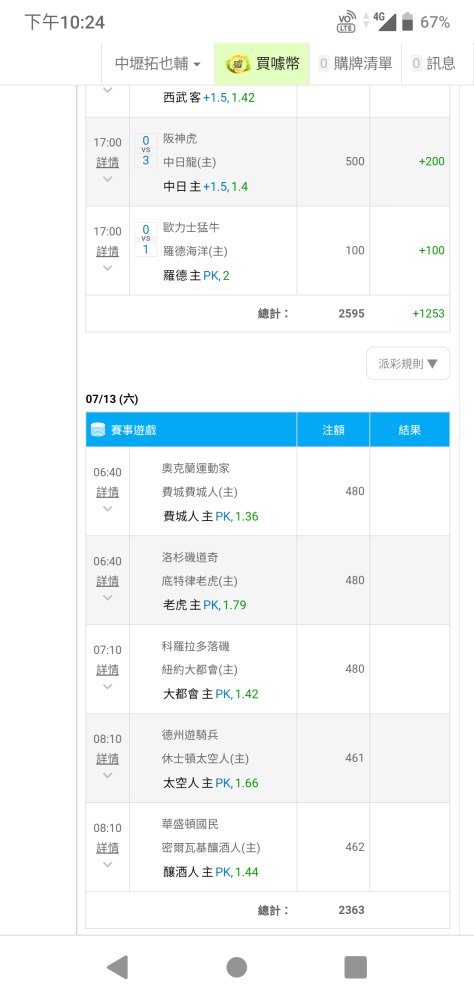
Task: Tap the battery status icon
Action: pos(408,22)
